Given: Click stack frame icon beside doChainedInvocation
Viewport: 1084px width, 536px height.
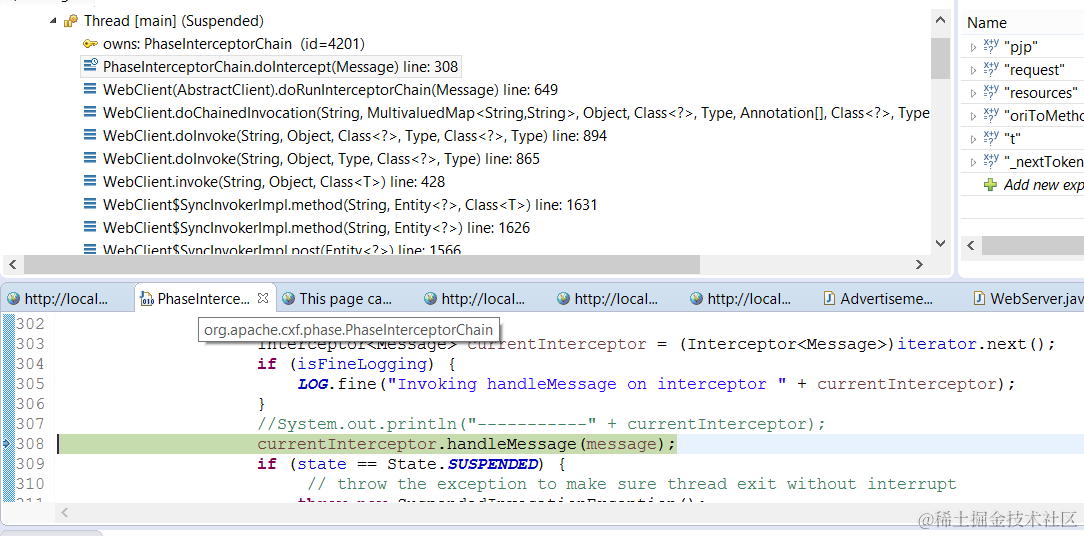Looking at the screenshot, I should tap(90, 112).
